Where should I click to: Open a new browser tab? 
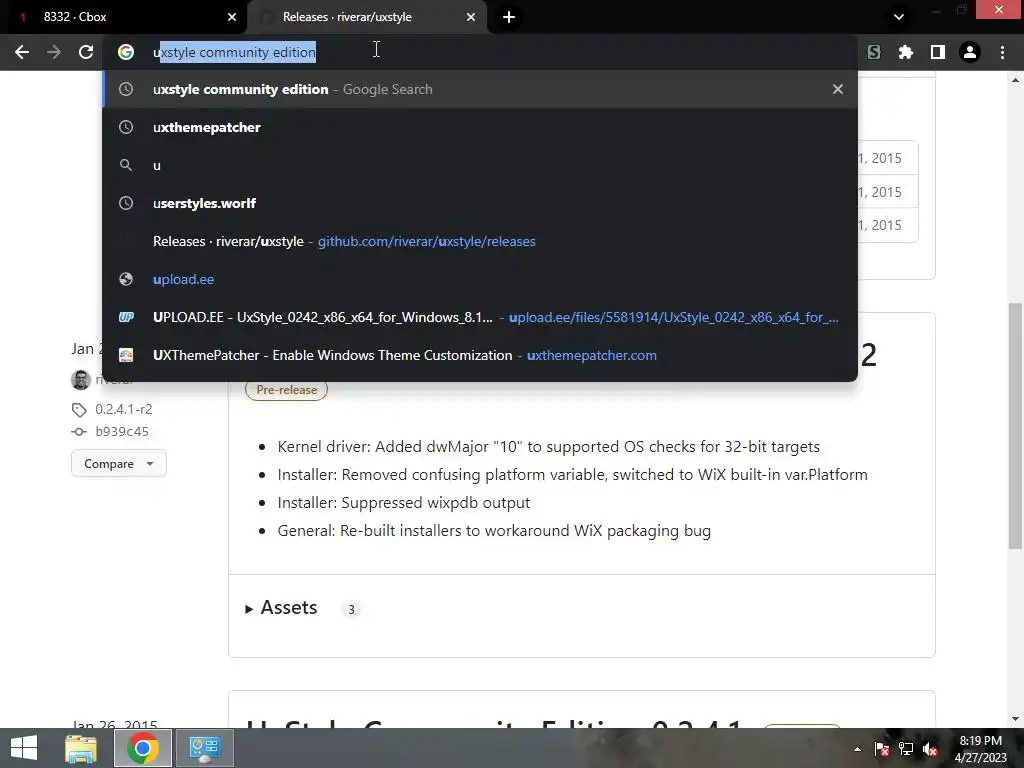click(x=509, y=17)
